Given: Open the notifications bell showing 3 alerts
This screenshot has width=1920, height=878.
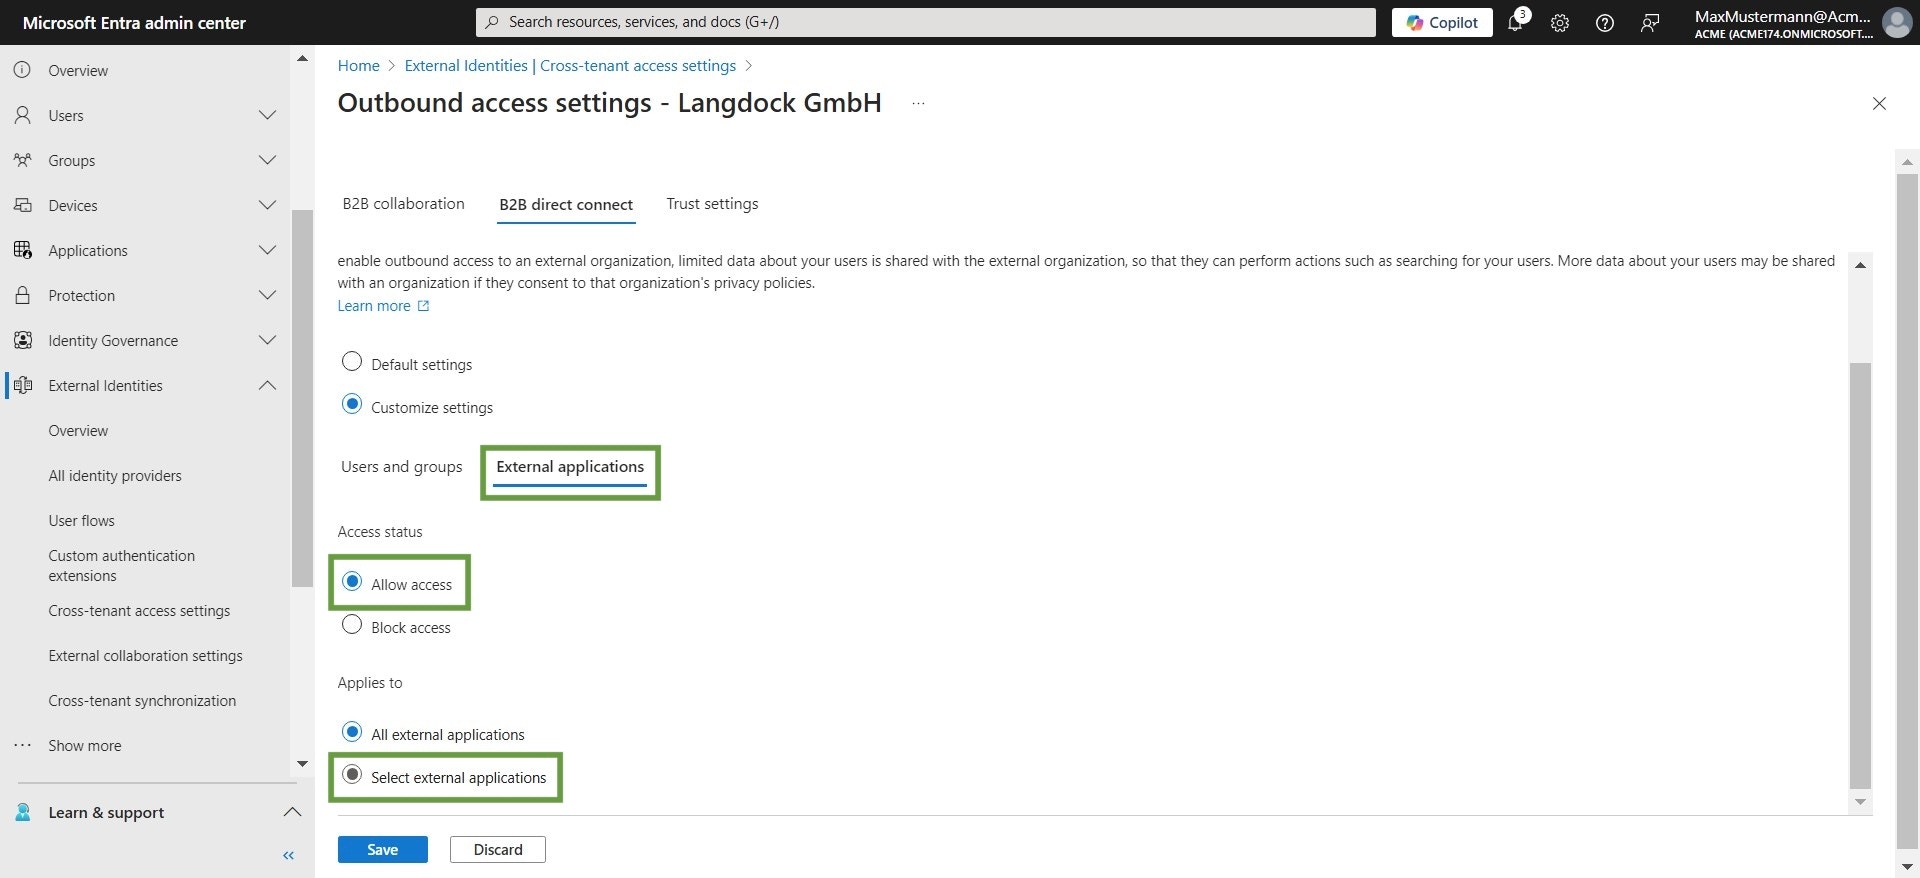Looking at the screenshot, I should (x=1515, y=22).
